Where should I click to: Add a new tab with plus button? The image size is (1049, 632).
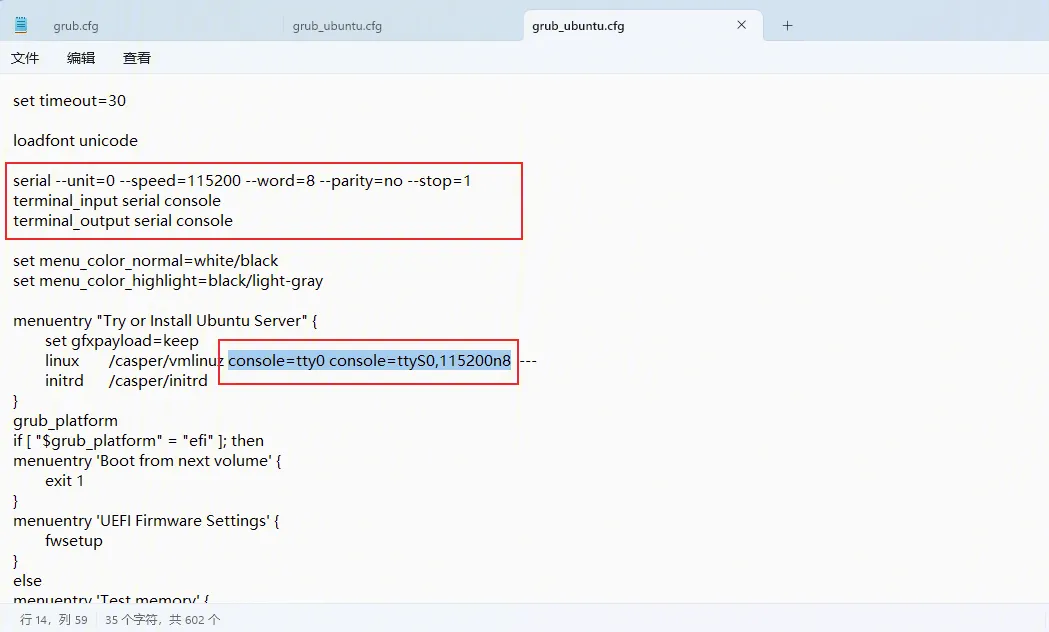coord(787,26)
